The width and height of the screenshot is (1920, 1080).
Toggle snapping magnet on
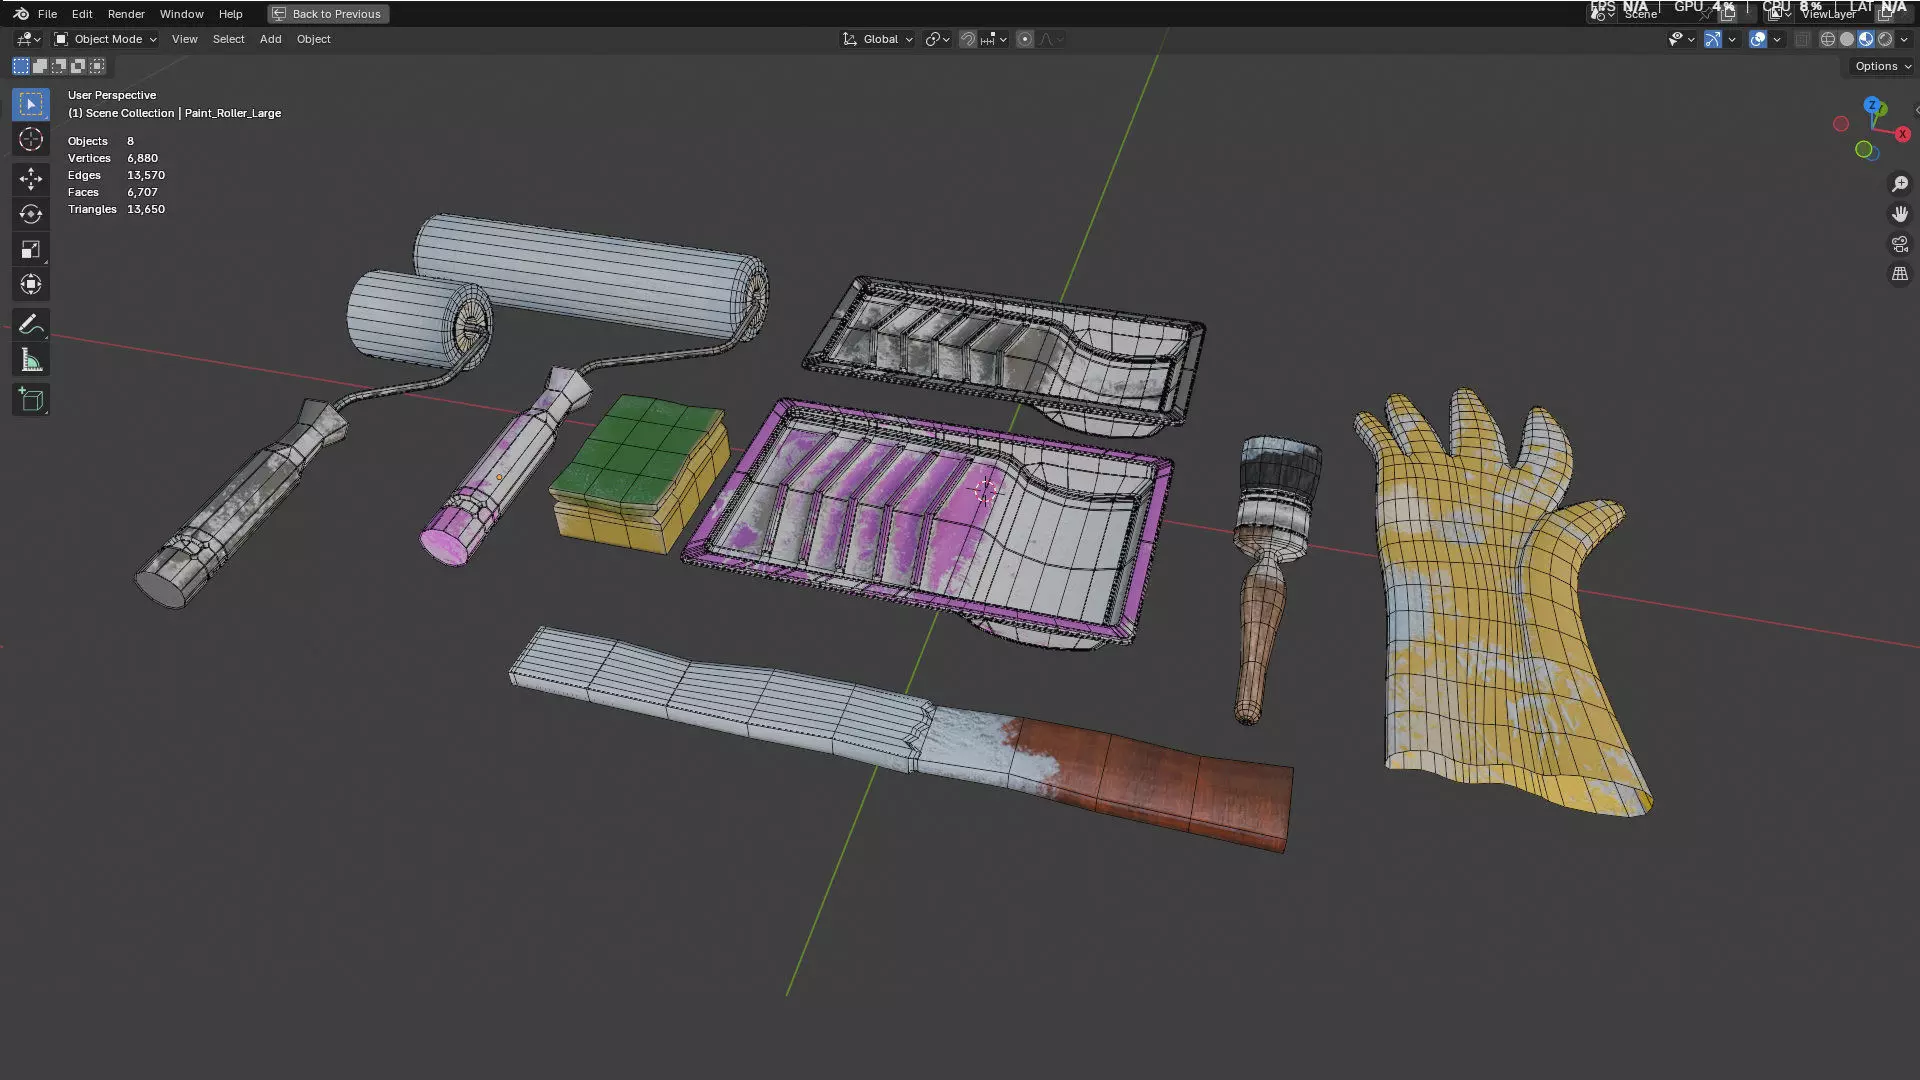(x=967, y=39)
